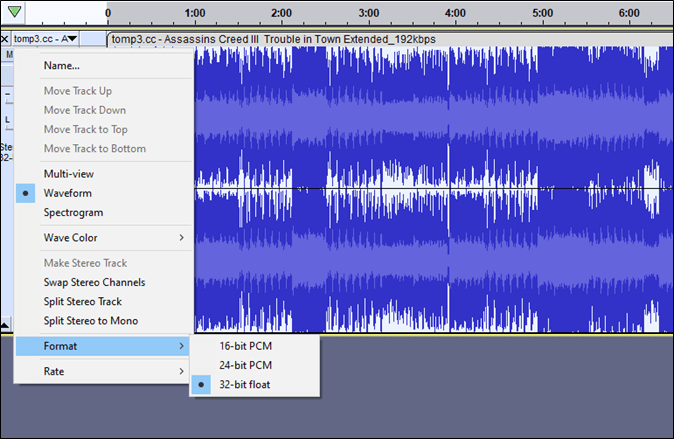Click the Assassins Creed III clip title bar
The height and width of the screenshot is (439, 674).
[x=300, y=39]
